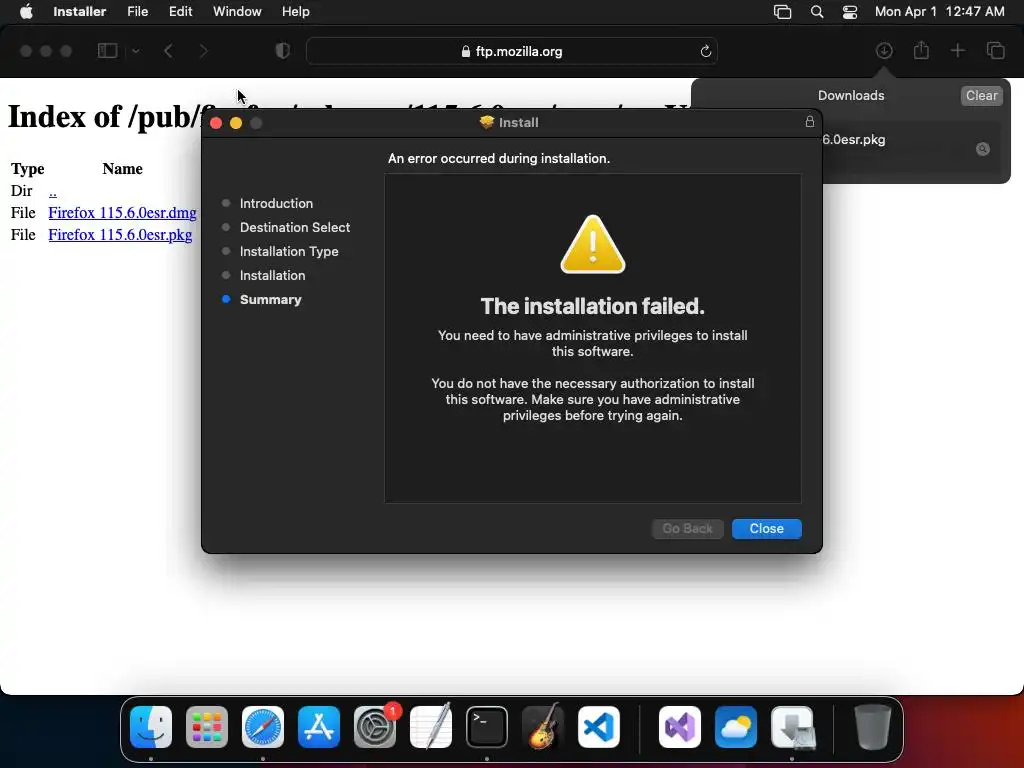Image resolution: width=1024 pixels, height=768 pixels.
Task: Open System Settings from the Dock
Action: tap(375, 727)
